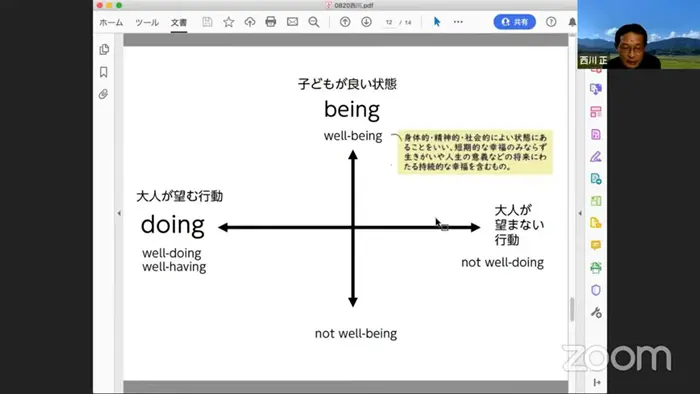Open the find text magnifier
Screen dimensions: 700x394
tap(314, 22)
